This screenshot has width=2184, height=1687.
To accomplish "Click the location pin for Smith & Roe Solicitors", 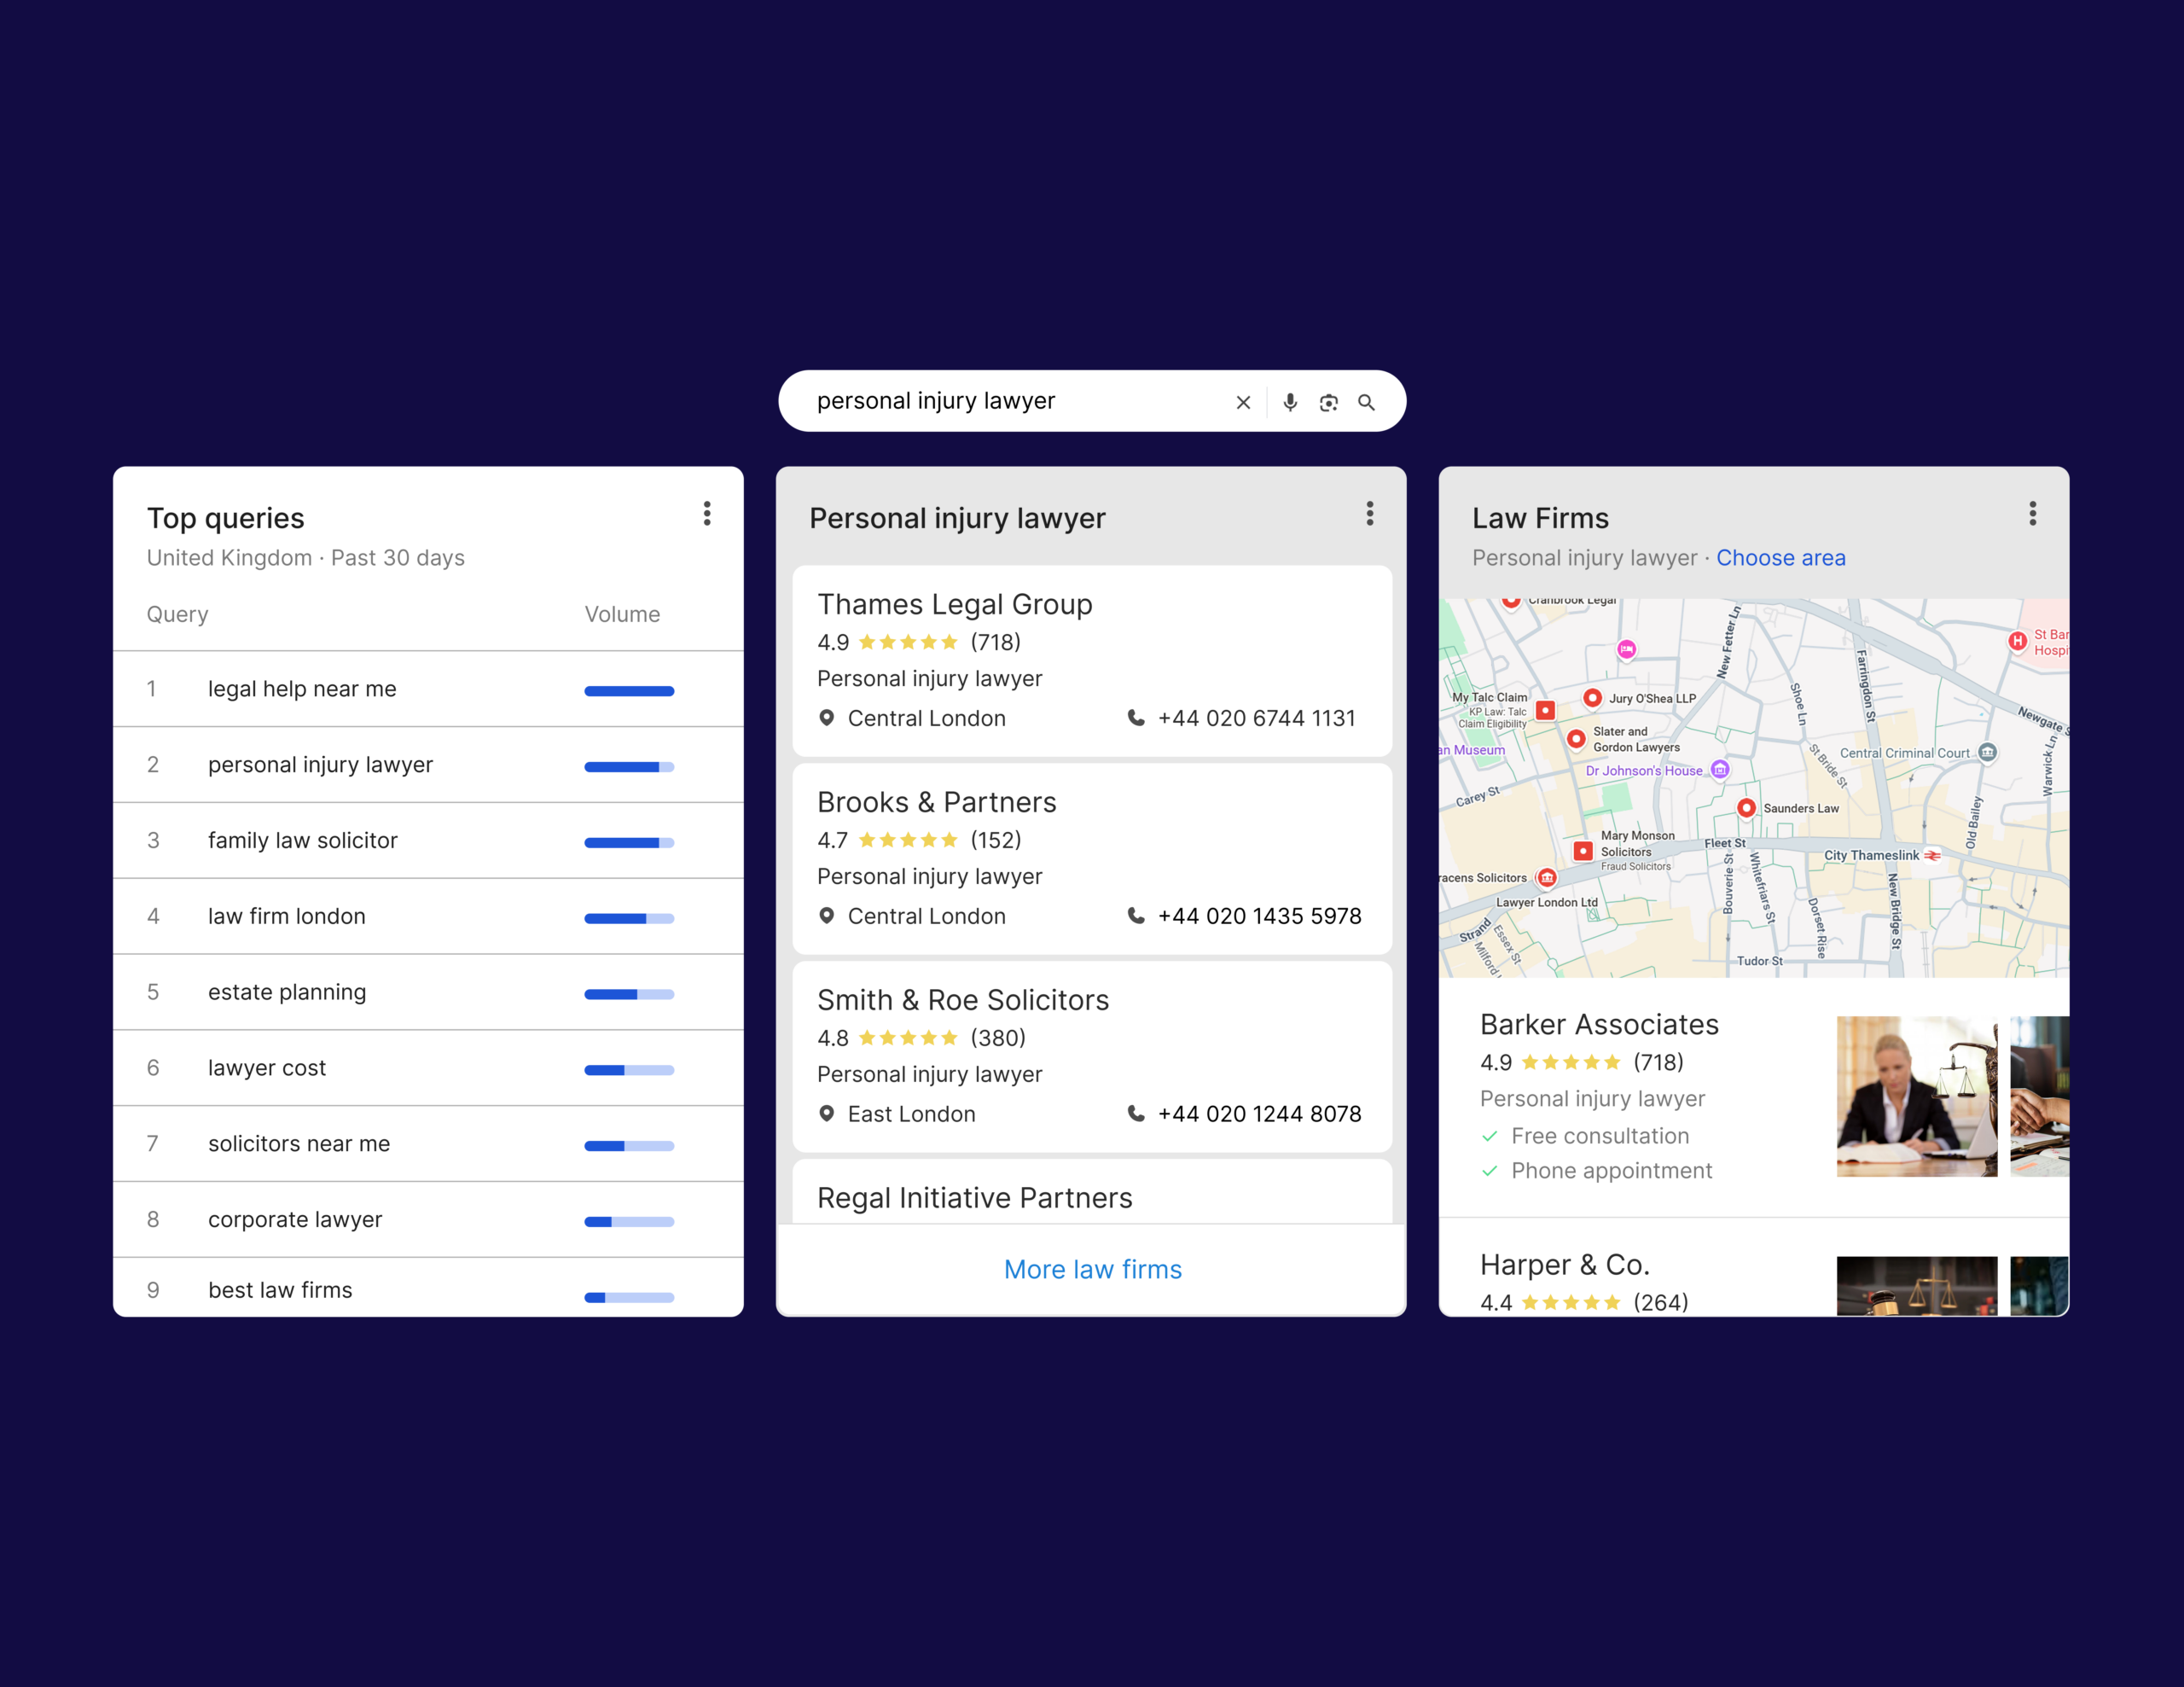I will [827, 1113].
